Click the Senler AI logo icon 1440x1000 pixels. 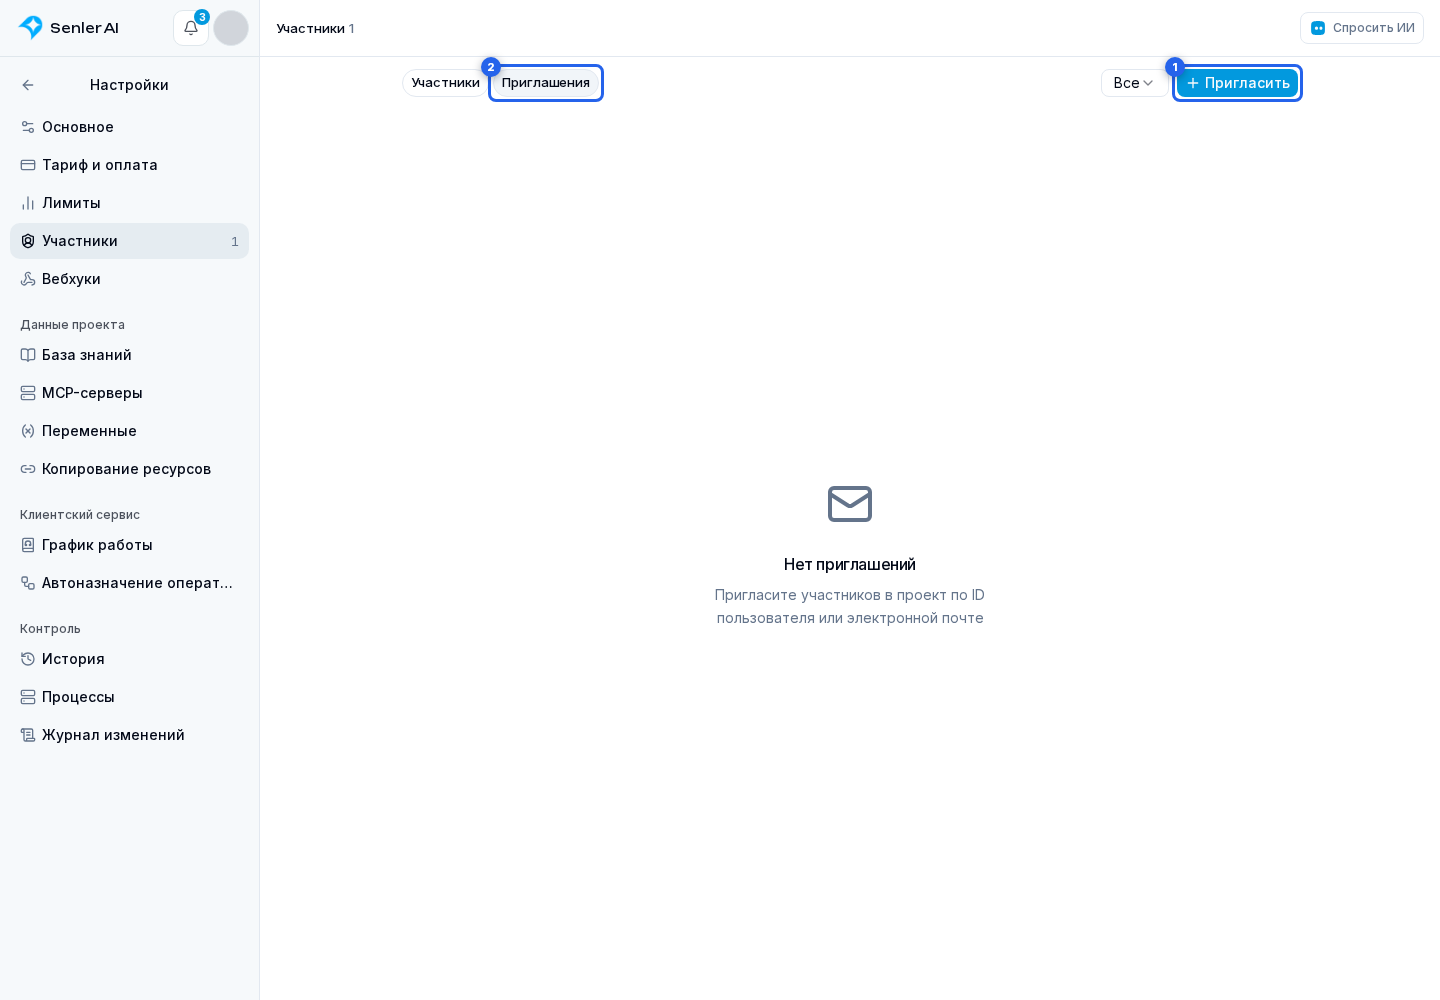(x=31, y=28)
